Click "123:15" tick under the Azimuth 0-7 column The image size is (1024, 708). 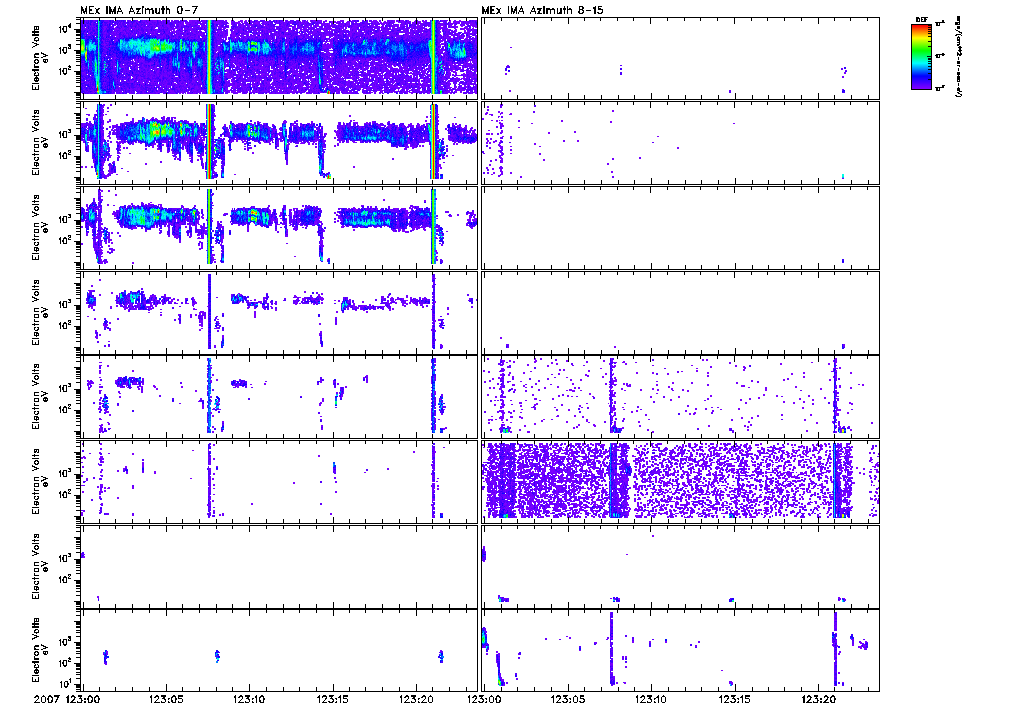pos(334,699)
